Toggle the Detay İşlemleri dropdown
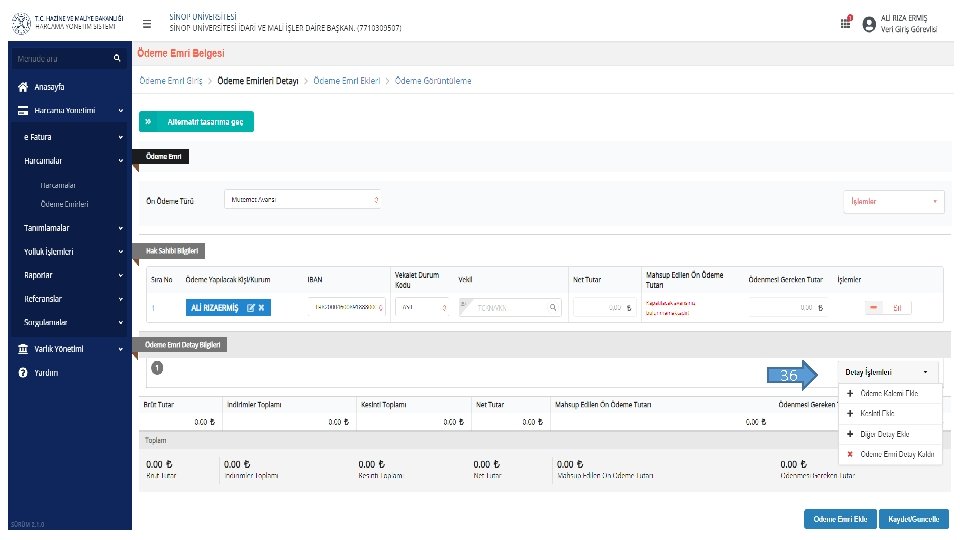960x540 pixels. [x=887, y=372]
